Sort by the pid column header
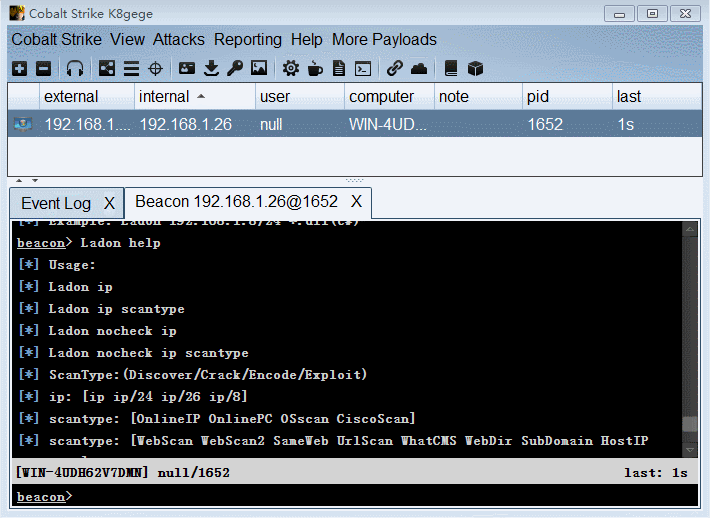710x518 pixels. (x=567, y=96)
